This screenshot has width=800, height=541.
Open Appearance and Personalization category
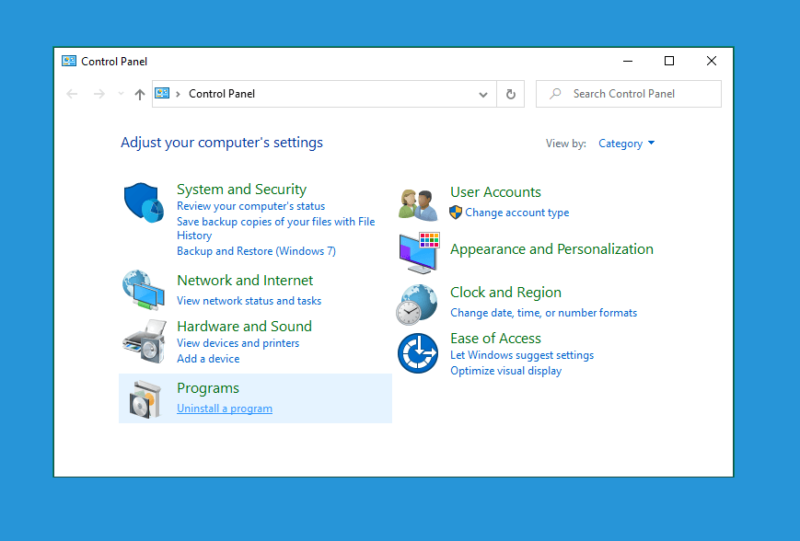[x=552, y=249]
